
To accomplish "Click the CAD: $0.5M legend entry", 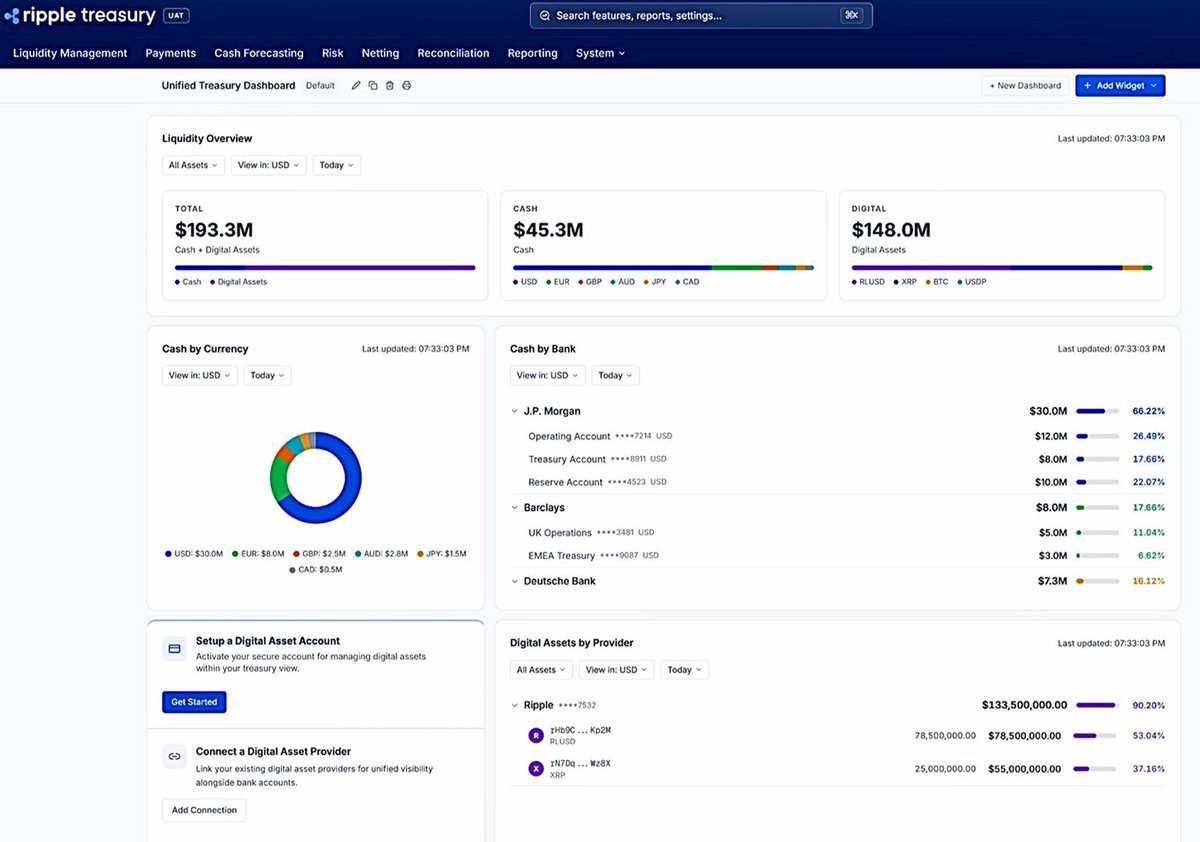I will click(315, 570).
